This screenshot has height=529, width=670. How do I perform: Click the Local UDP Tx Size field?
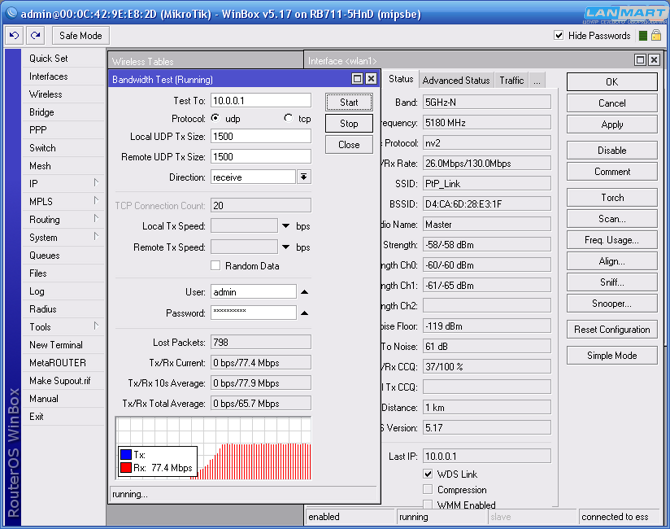[x=261, y=136]
